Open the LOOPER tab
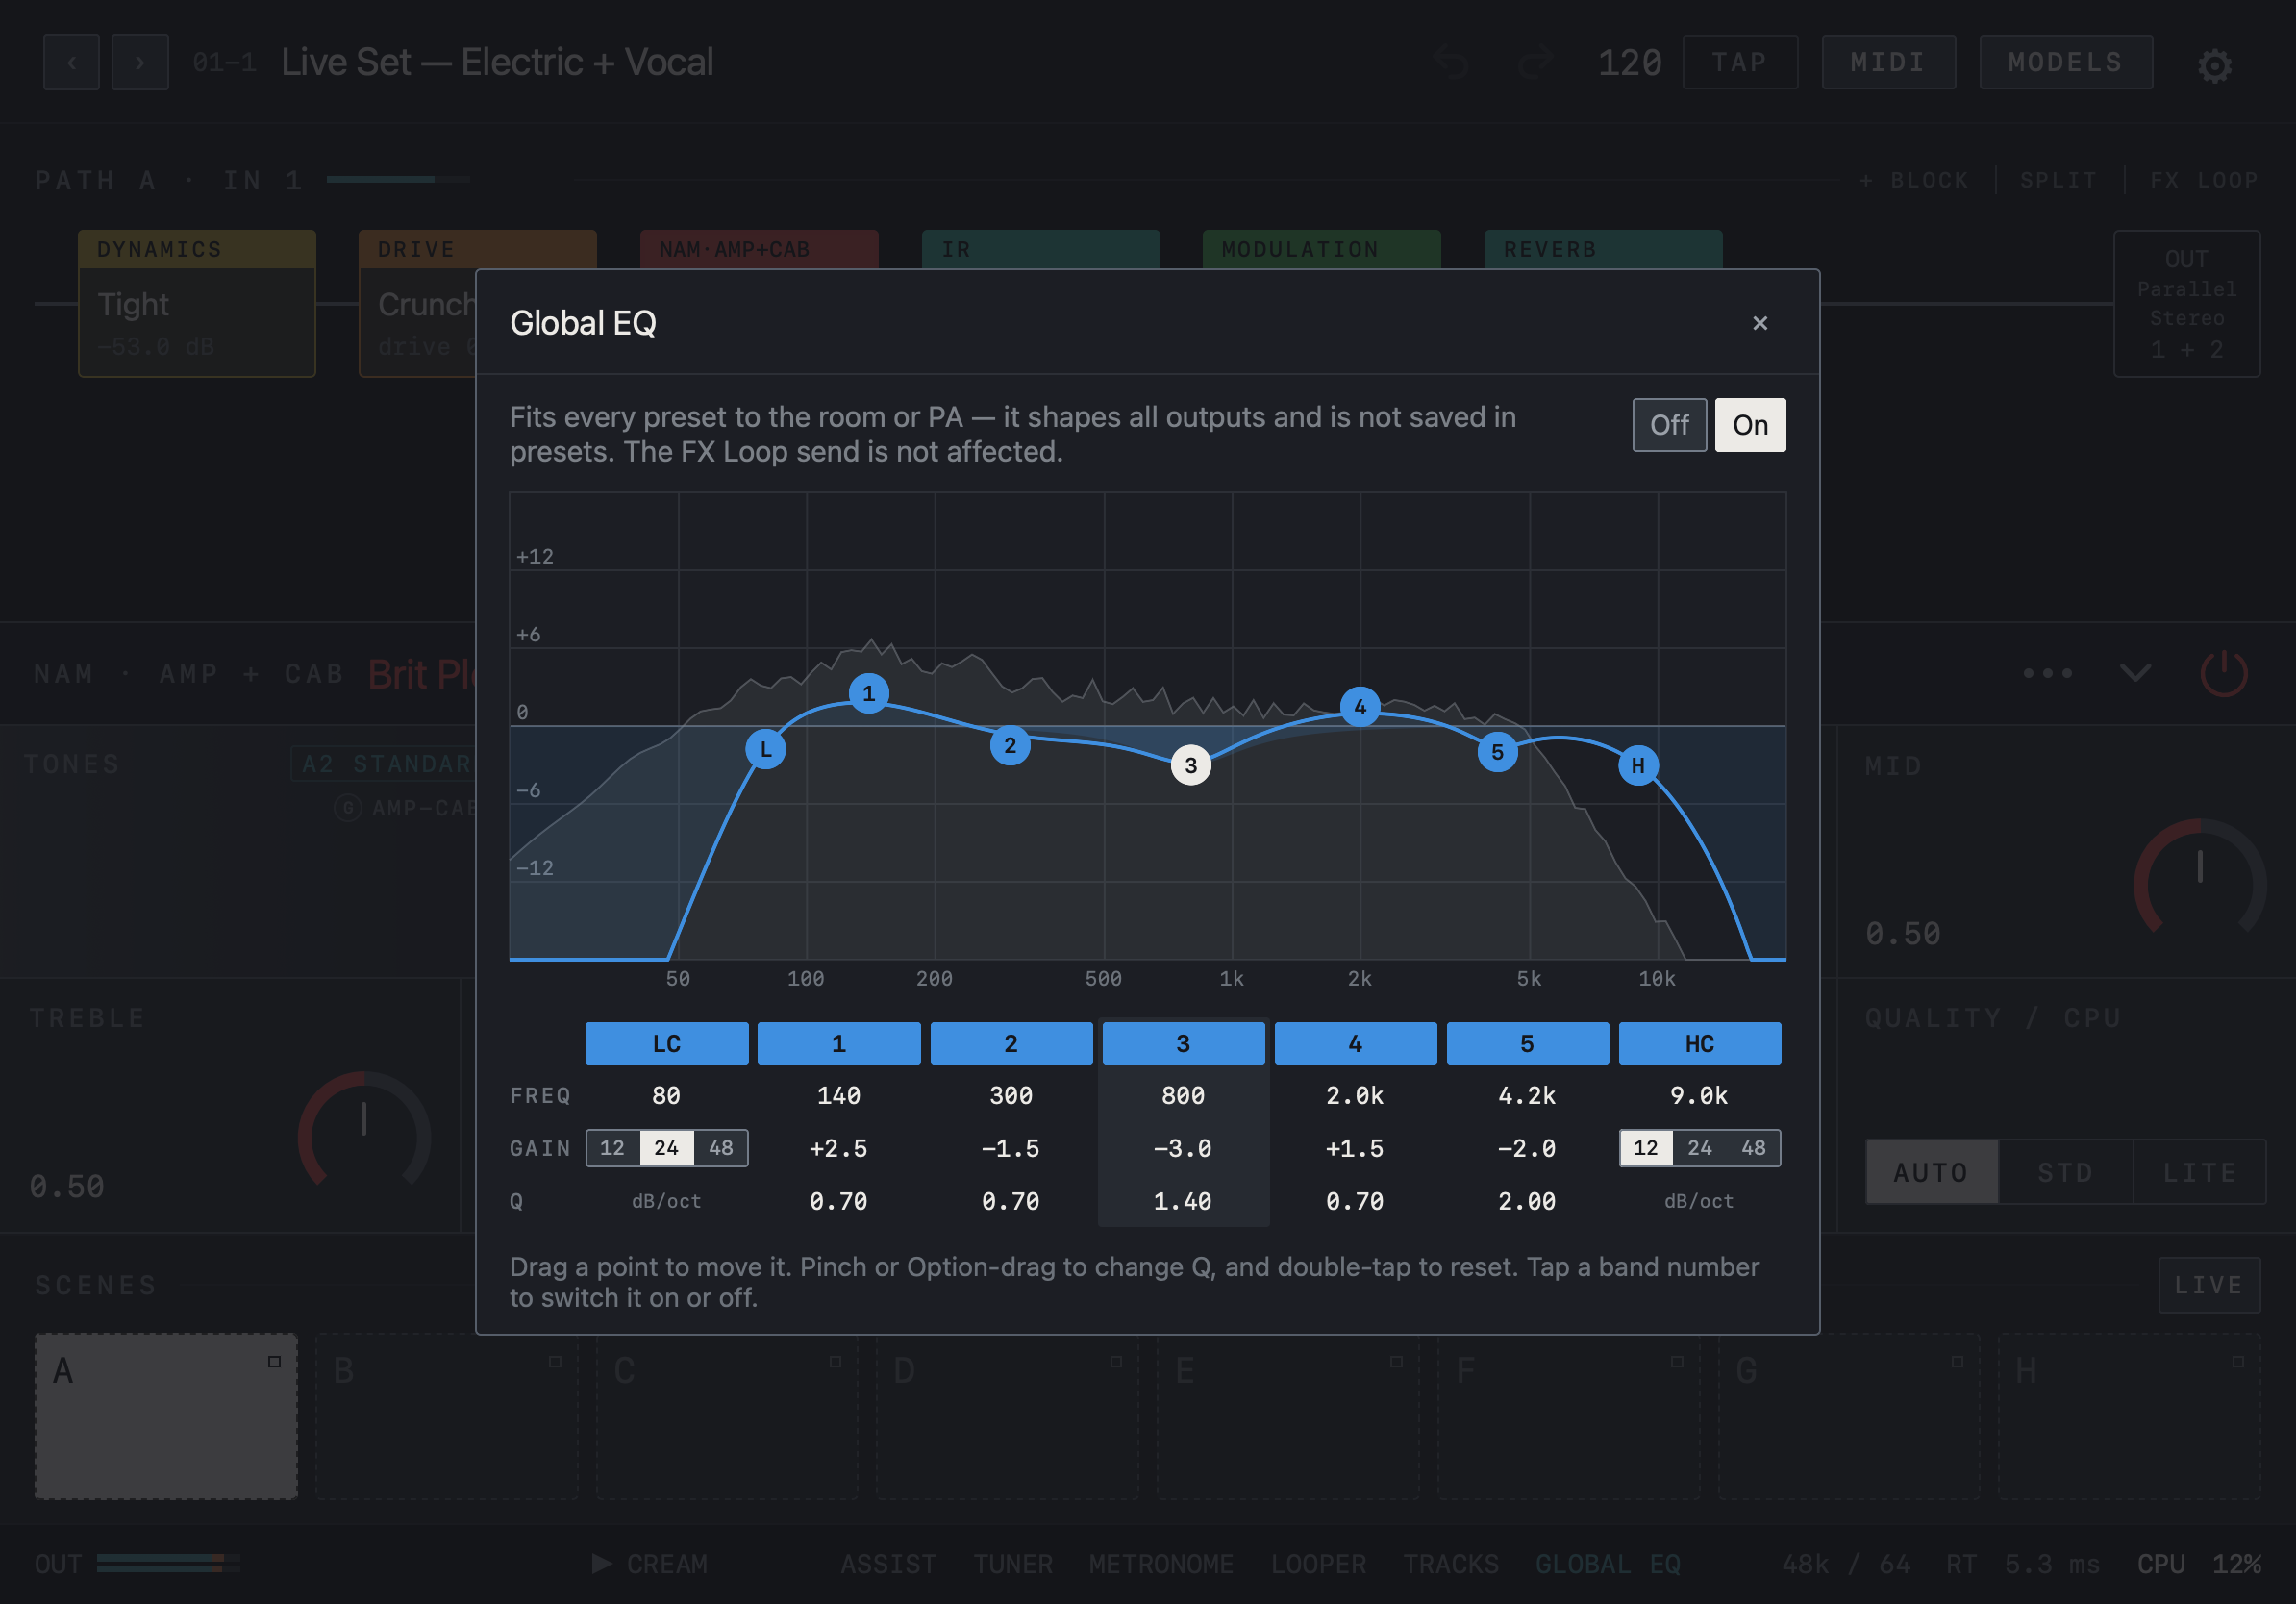Viewport: 2296px width, 1604px height. pyautogui.click(x=1318, y=1564)
